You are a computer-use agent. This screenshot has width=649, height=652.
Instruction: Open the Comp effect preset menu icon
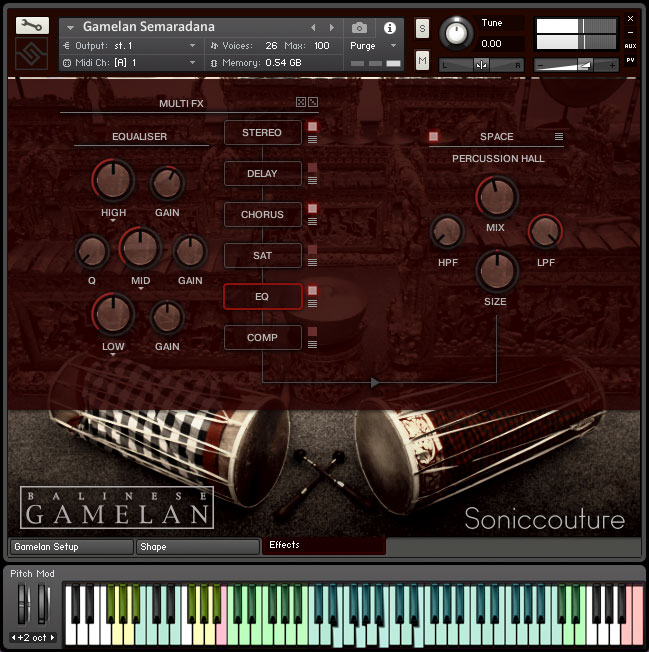312,344
